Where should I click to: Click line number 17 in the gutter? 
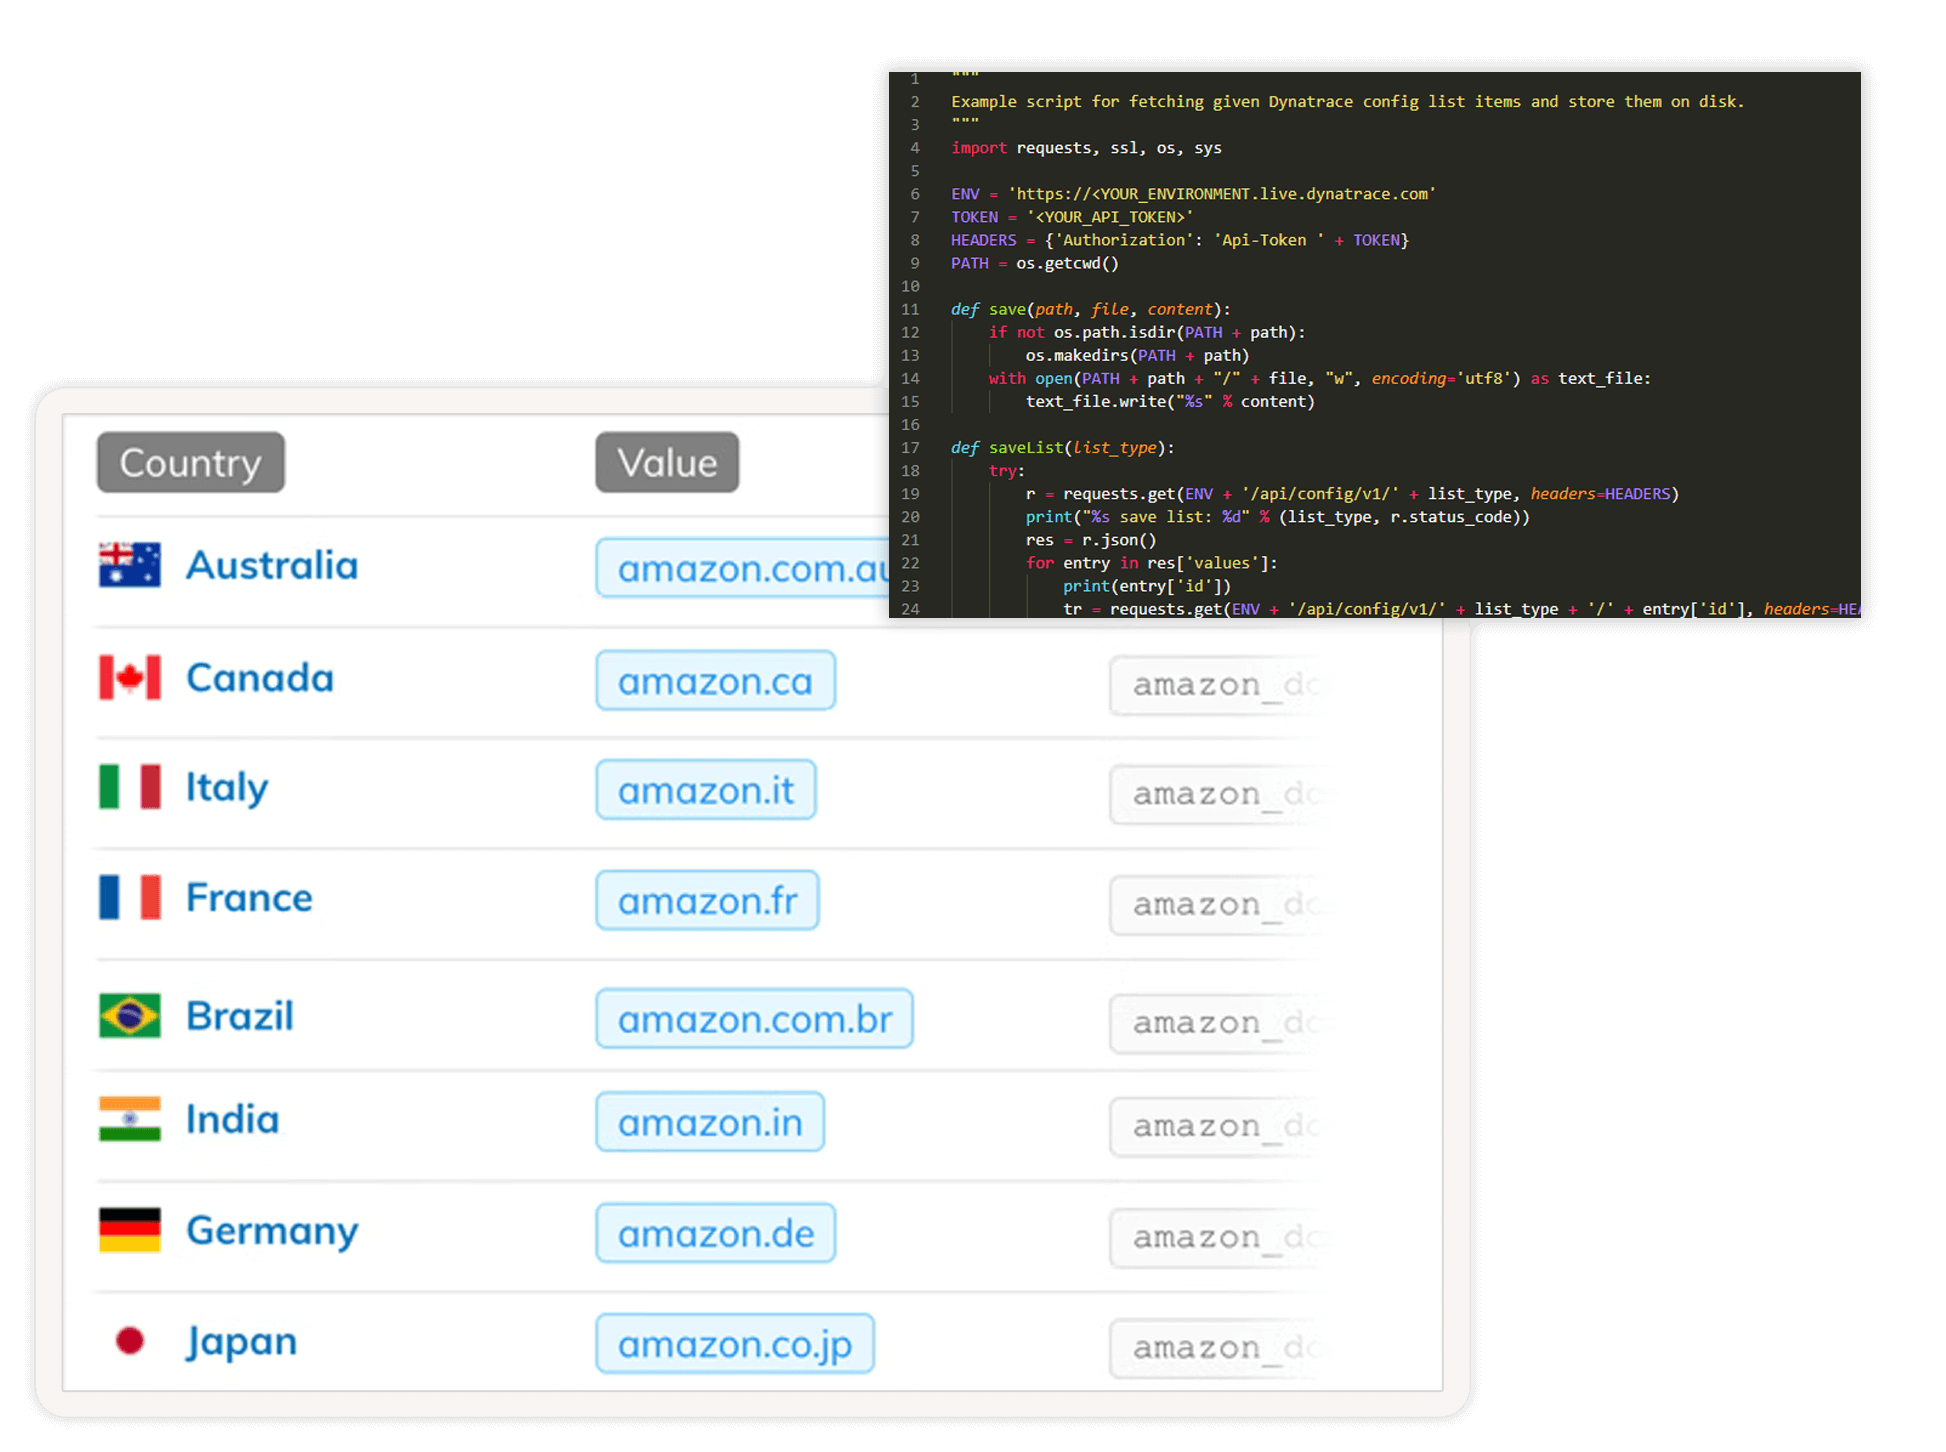(910, 448)
